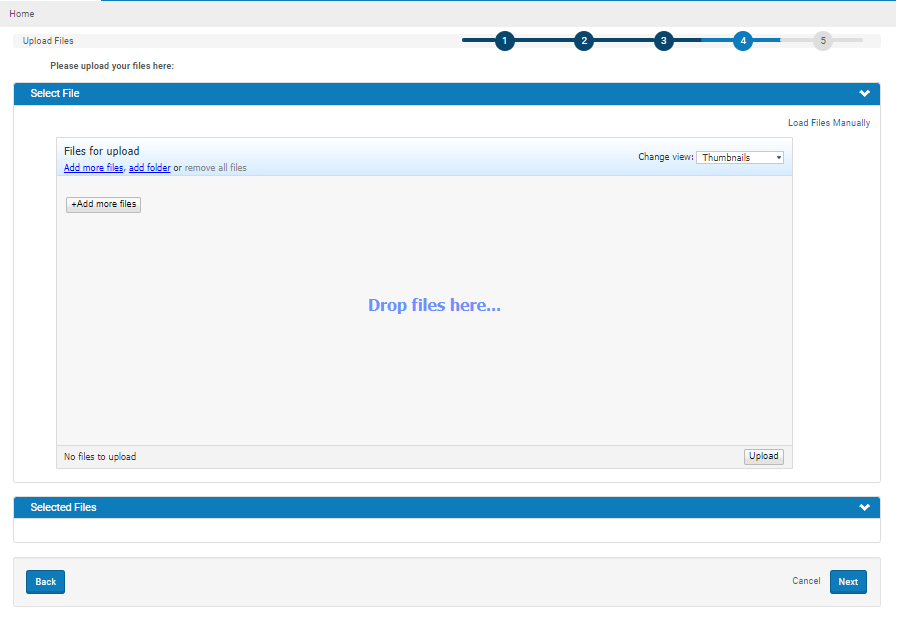Click the Back button
This screenshot has width=902, height=619.
coord(45,582)
